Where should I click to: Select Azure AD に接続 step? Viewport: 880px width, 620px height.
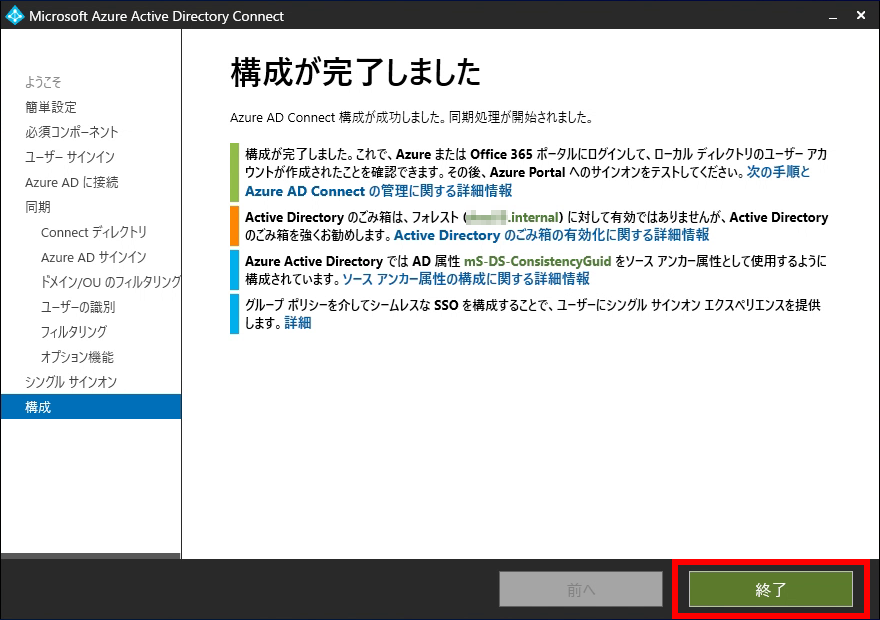(x=71, y=182)
